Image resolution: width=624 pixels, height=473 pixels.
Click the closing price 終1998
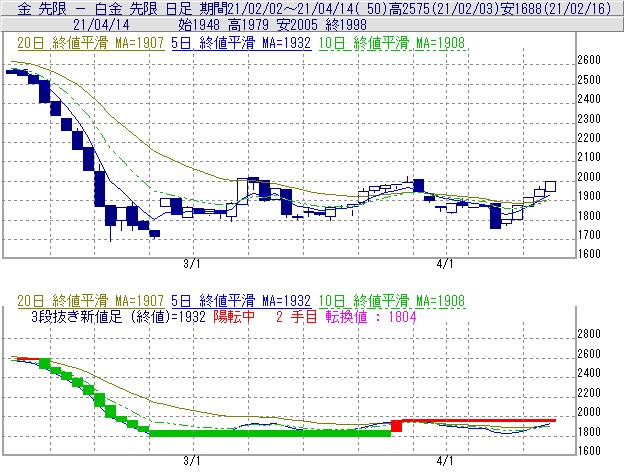click(x=346, y=25)
